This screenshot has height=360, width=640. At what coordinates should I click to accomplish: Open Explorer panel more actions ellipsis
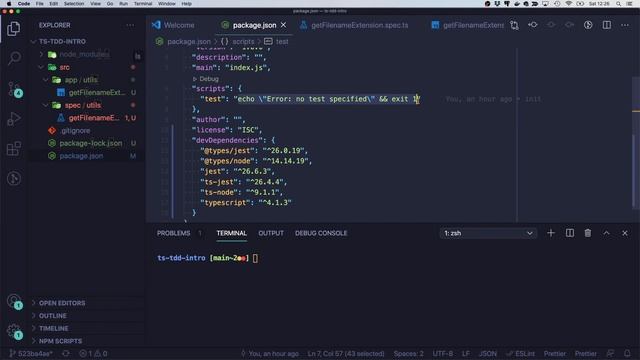point(130,25)
